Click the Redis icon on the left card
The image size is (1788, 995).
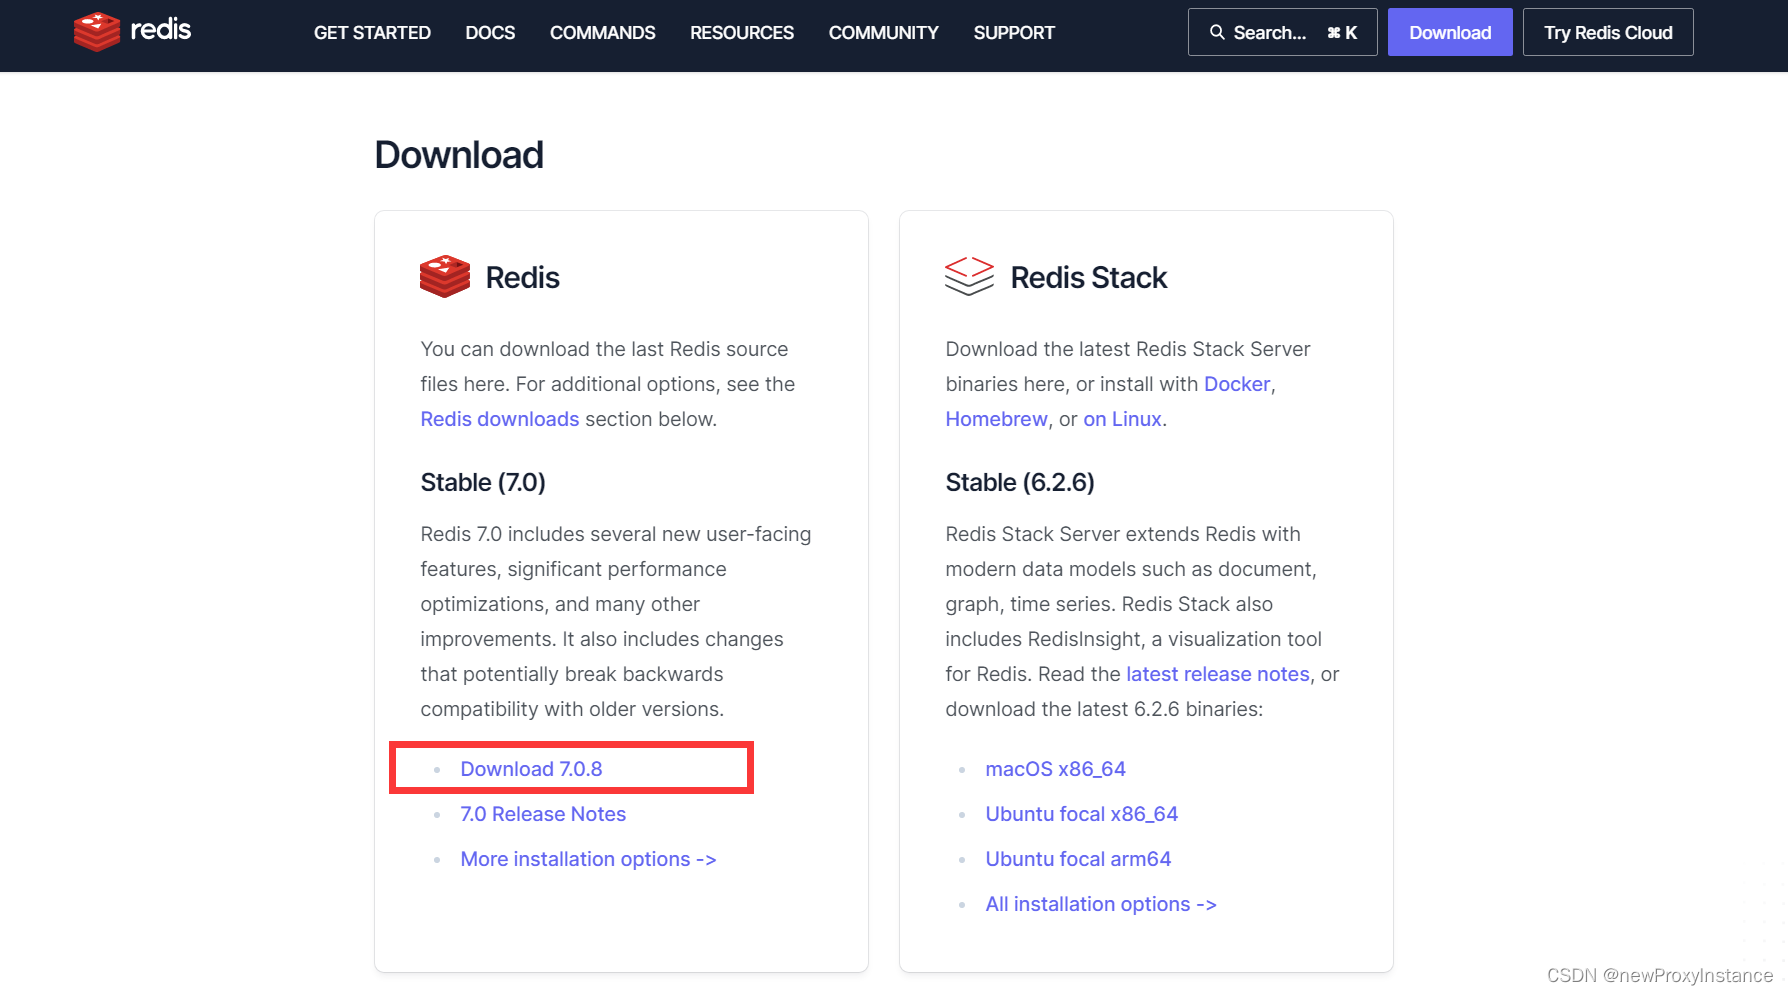click(444, 276)
